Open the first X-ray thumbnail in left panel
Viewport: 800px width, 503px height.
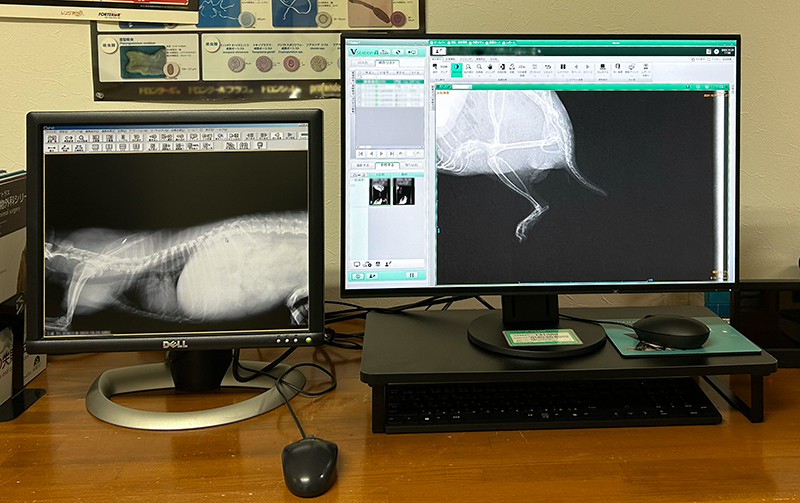click(x=380, y=192)
